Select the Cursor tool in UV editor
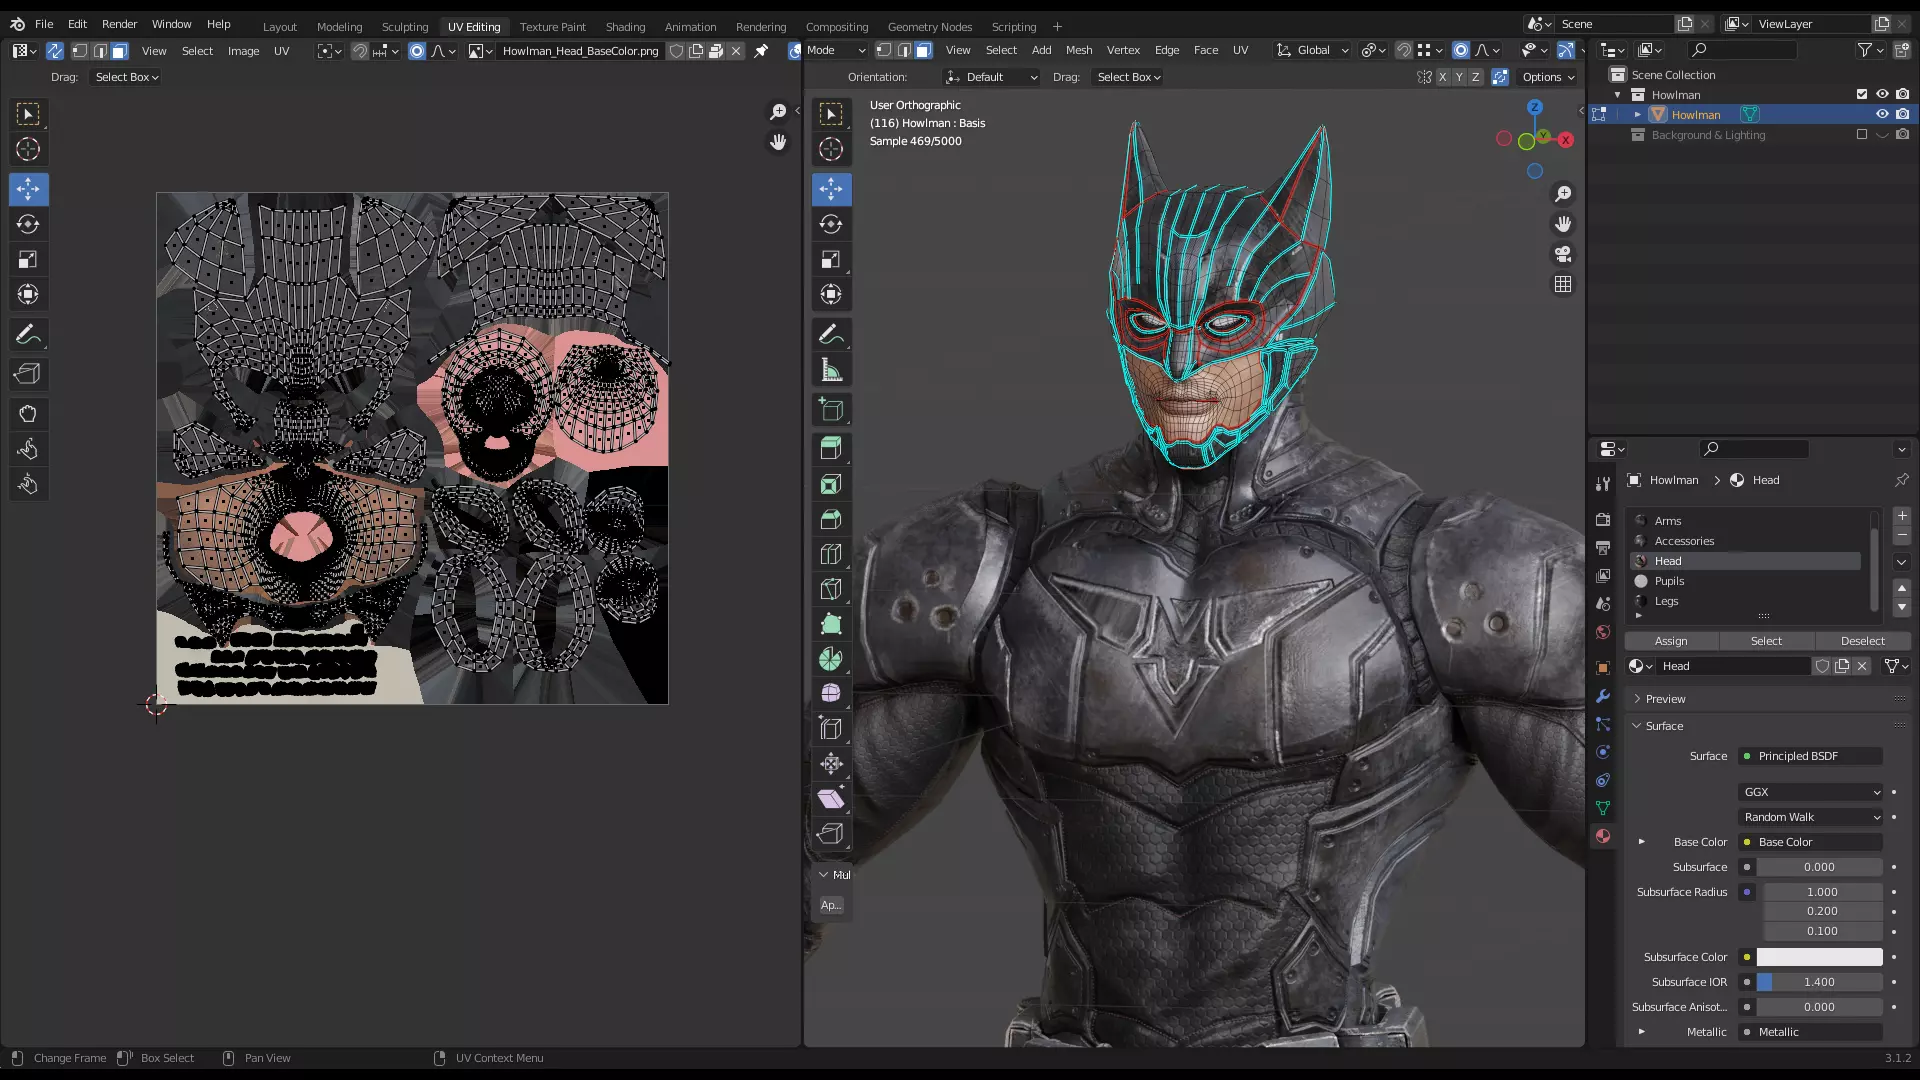1920x1080 pixels. (x=28, y=150)
